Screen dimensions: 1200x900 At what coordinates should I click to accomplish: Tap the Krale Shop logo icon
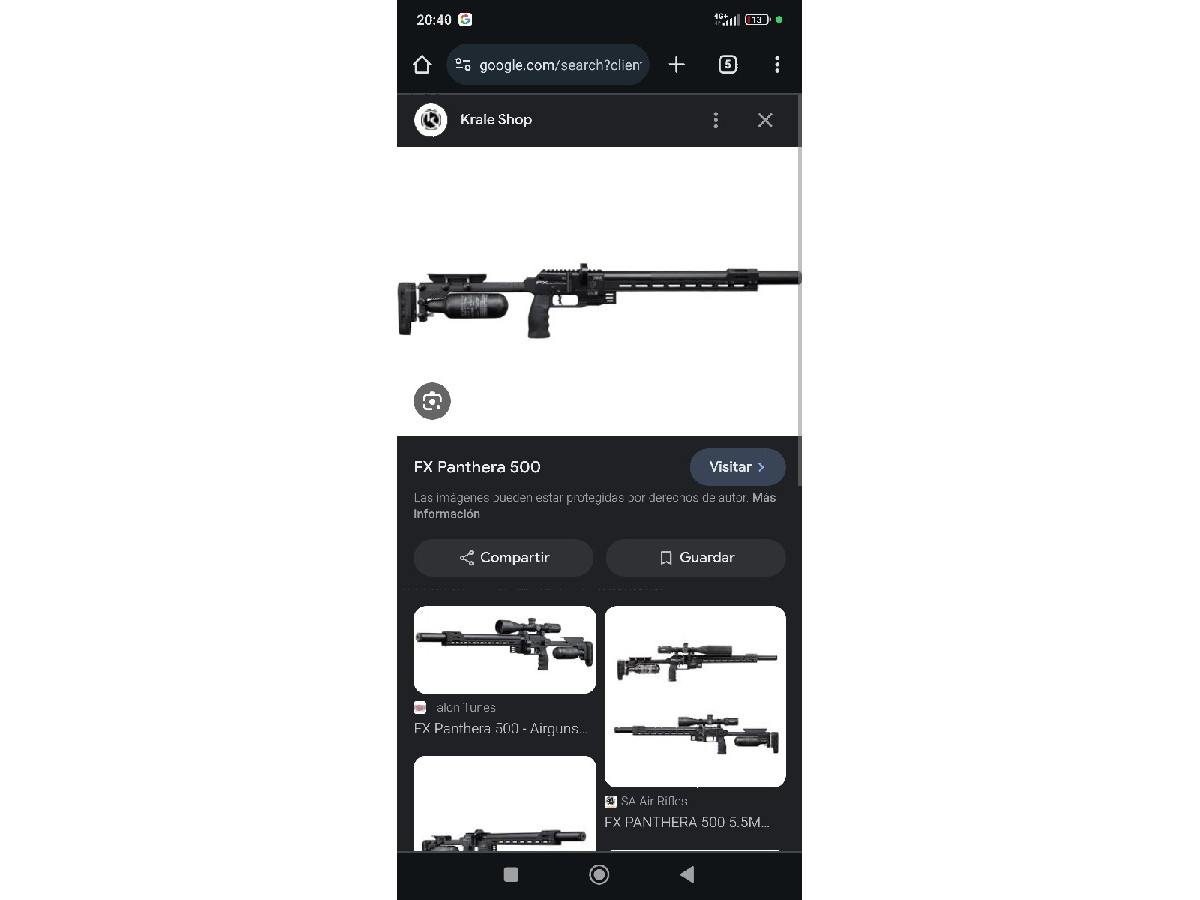431,120
